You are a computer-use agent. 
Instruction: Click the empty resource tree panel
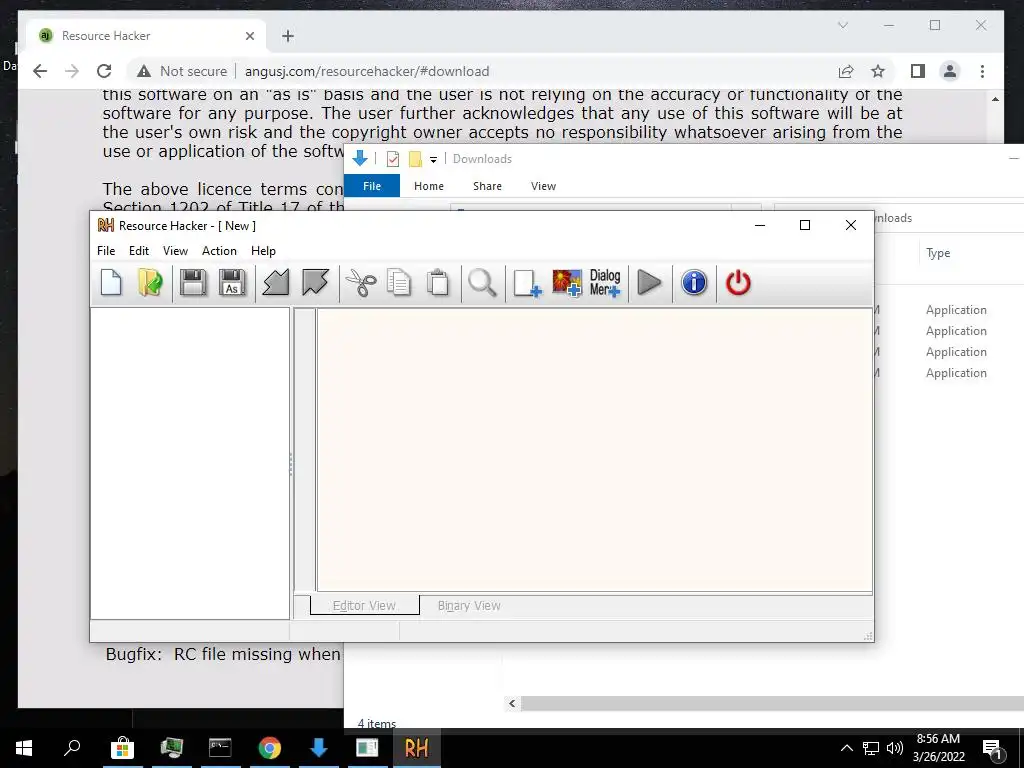[190, 463]
